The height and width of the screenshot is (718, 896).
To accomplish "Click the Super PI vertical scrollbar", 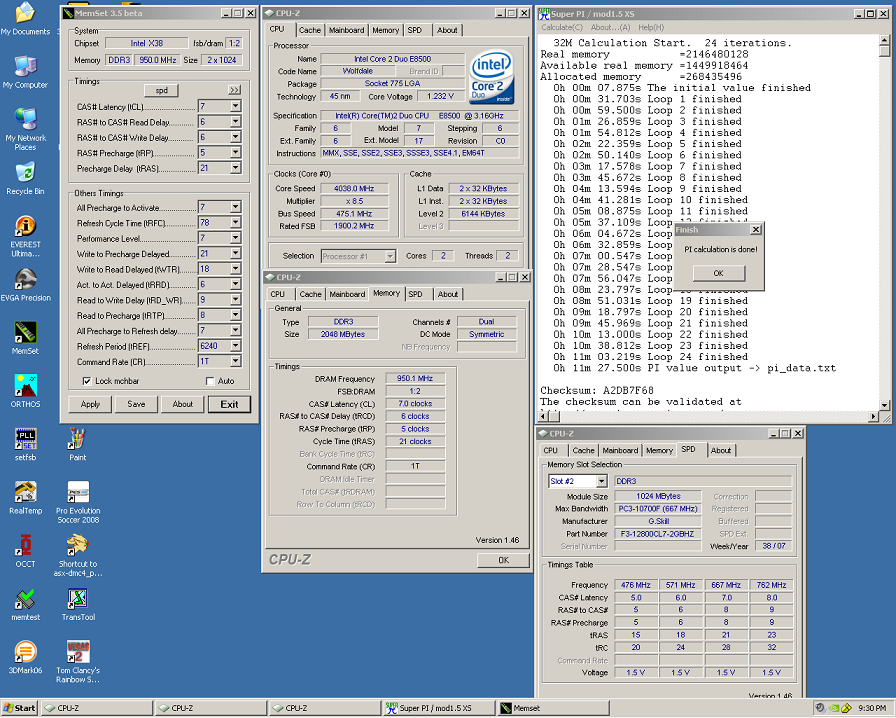I will (x=885, y=223).
